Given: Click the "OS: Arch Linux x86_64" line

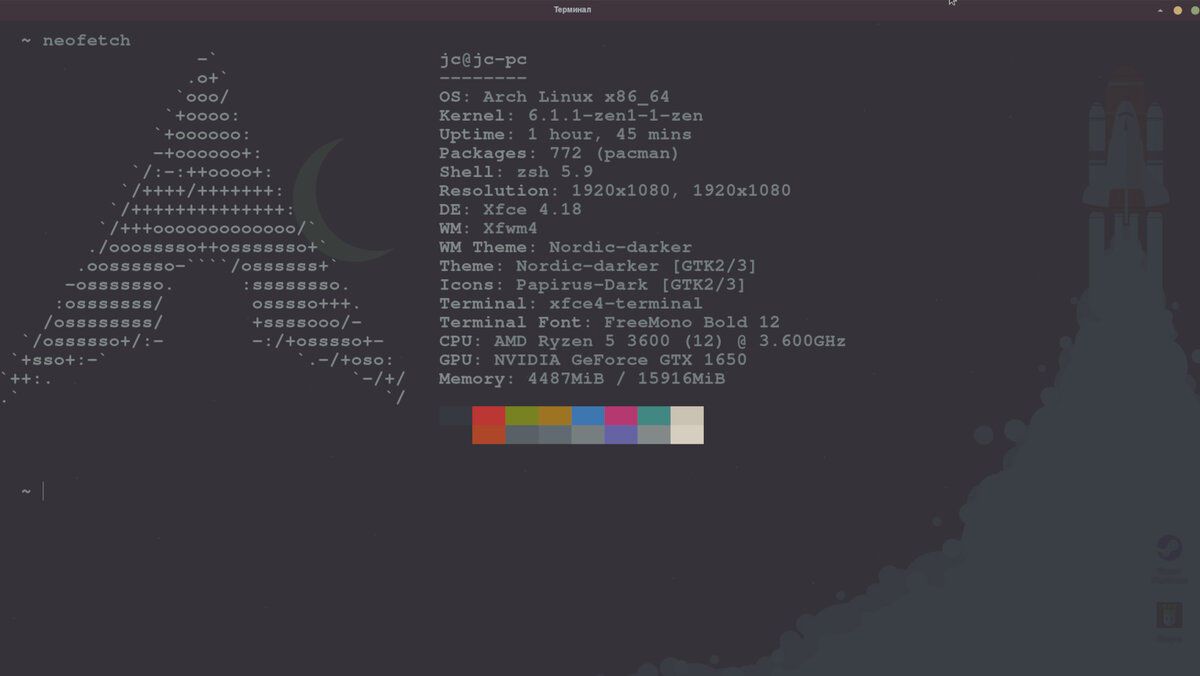Looking at the screenshot, I should (555, 97).
